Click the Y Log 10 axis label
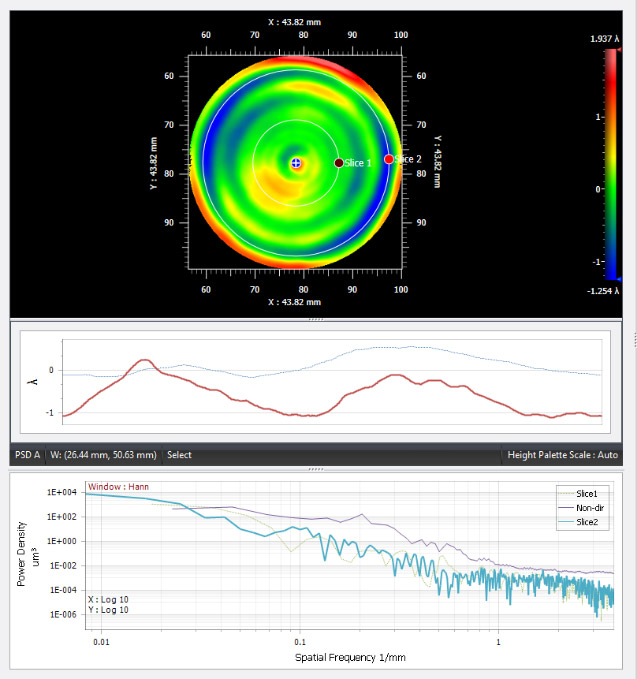The width and height of the screenshot is (637, 679). point(109,610)
